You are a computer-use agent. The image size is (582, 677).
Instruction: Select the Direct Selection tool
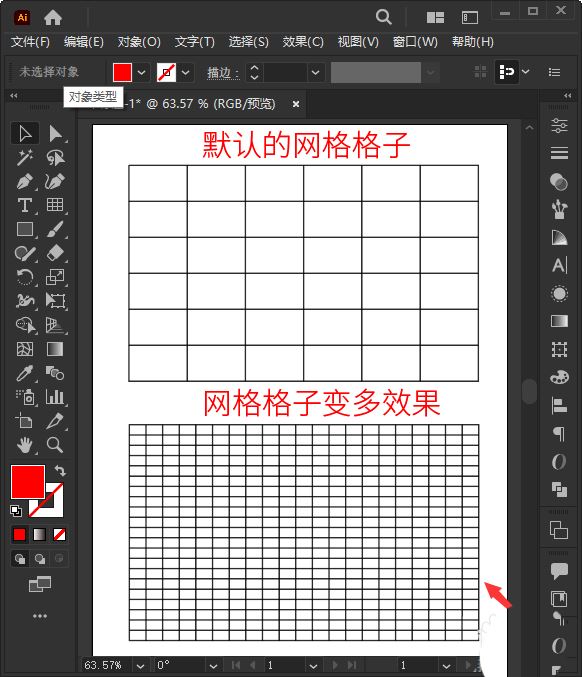[x=55, y=134]
